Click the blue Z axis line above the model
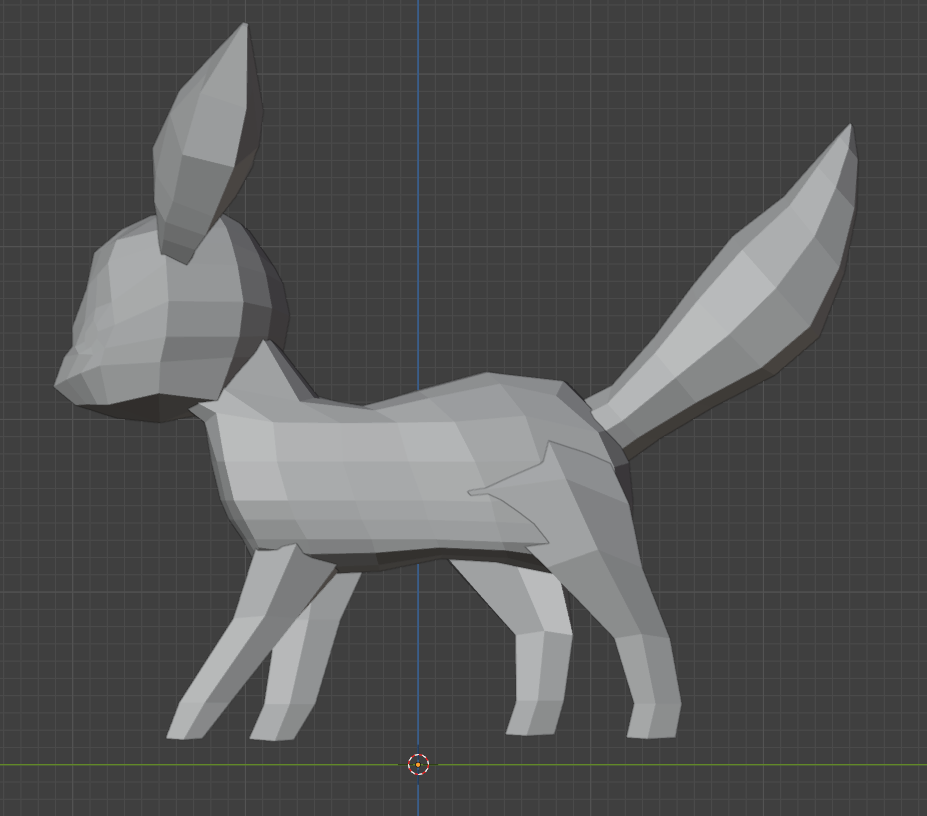This screenshot has width=927, height=816. point(418,150)
